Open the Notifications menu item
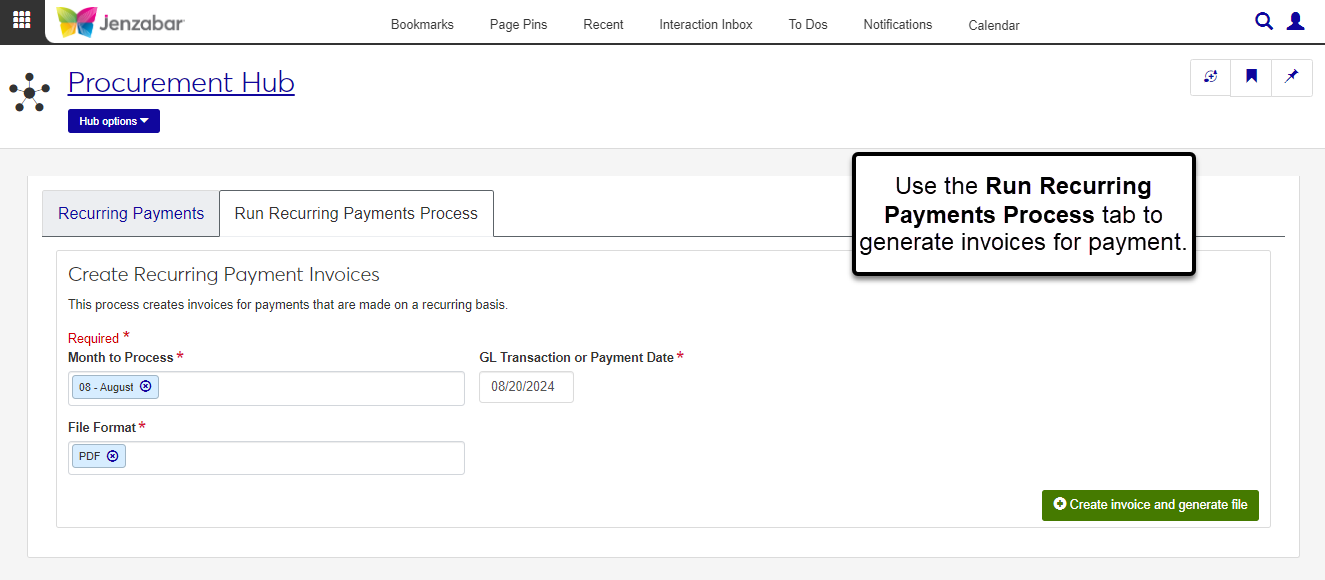This screenshot has height=580, width=1325. (x=897, y=24)
